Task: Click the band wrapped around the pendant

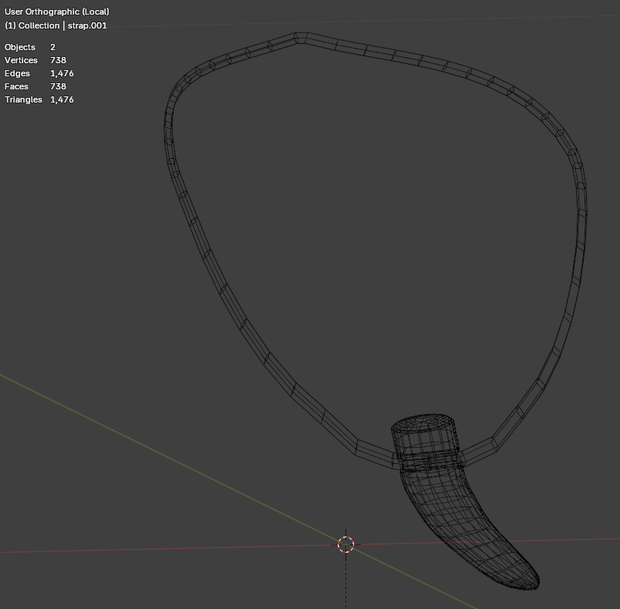Action: [429, 461]
